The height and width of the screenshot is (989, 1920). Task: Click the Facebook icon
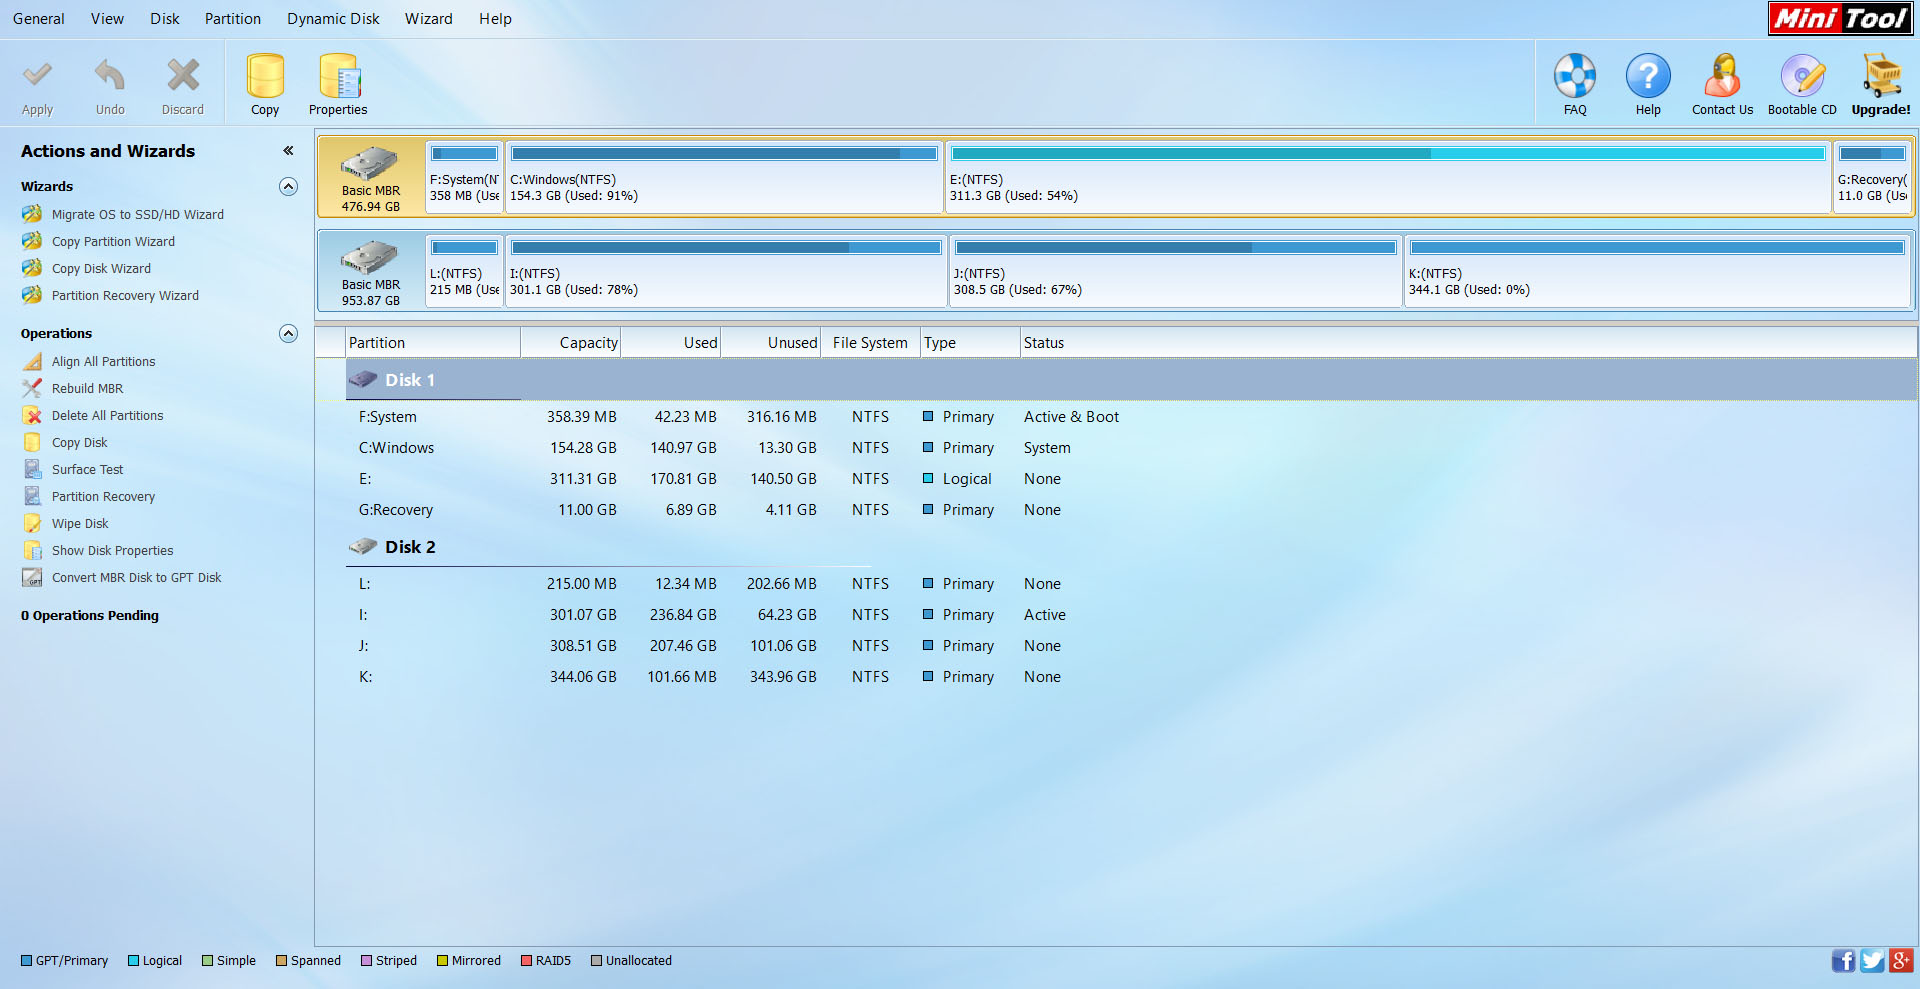coord(1843,961)
